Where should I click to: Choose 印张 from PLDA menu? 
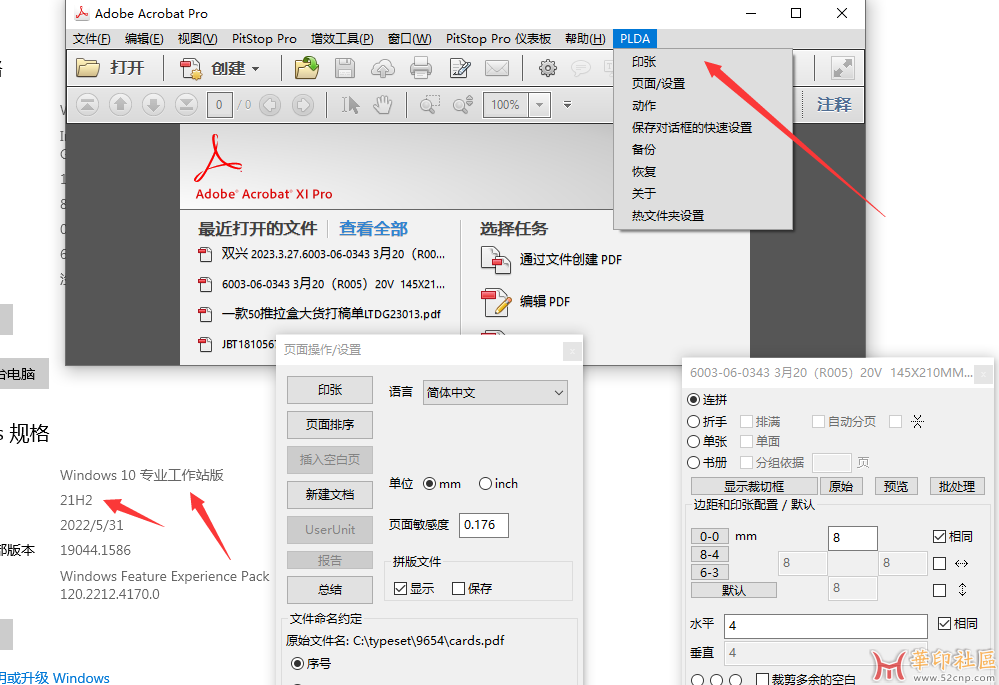(x=644, y=62)
